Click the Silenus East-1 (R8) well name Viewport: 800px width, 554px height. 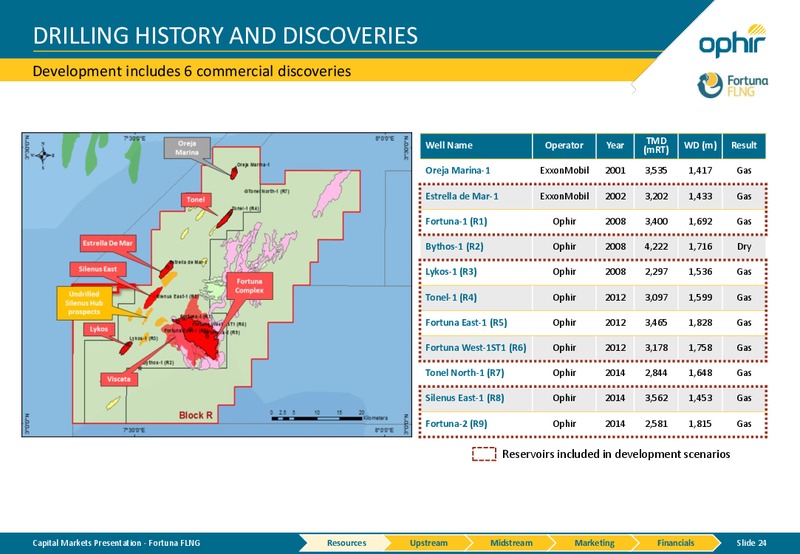(x=464, y=398)
